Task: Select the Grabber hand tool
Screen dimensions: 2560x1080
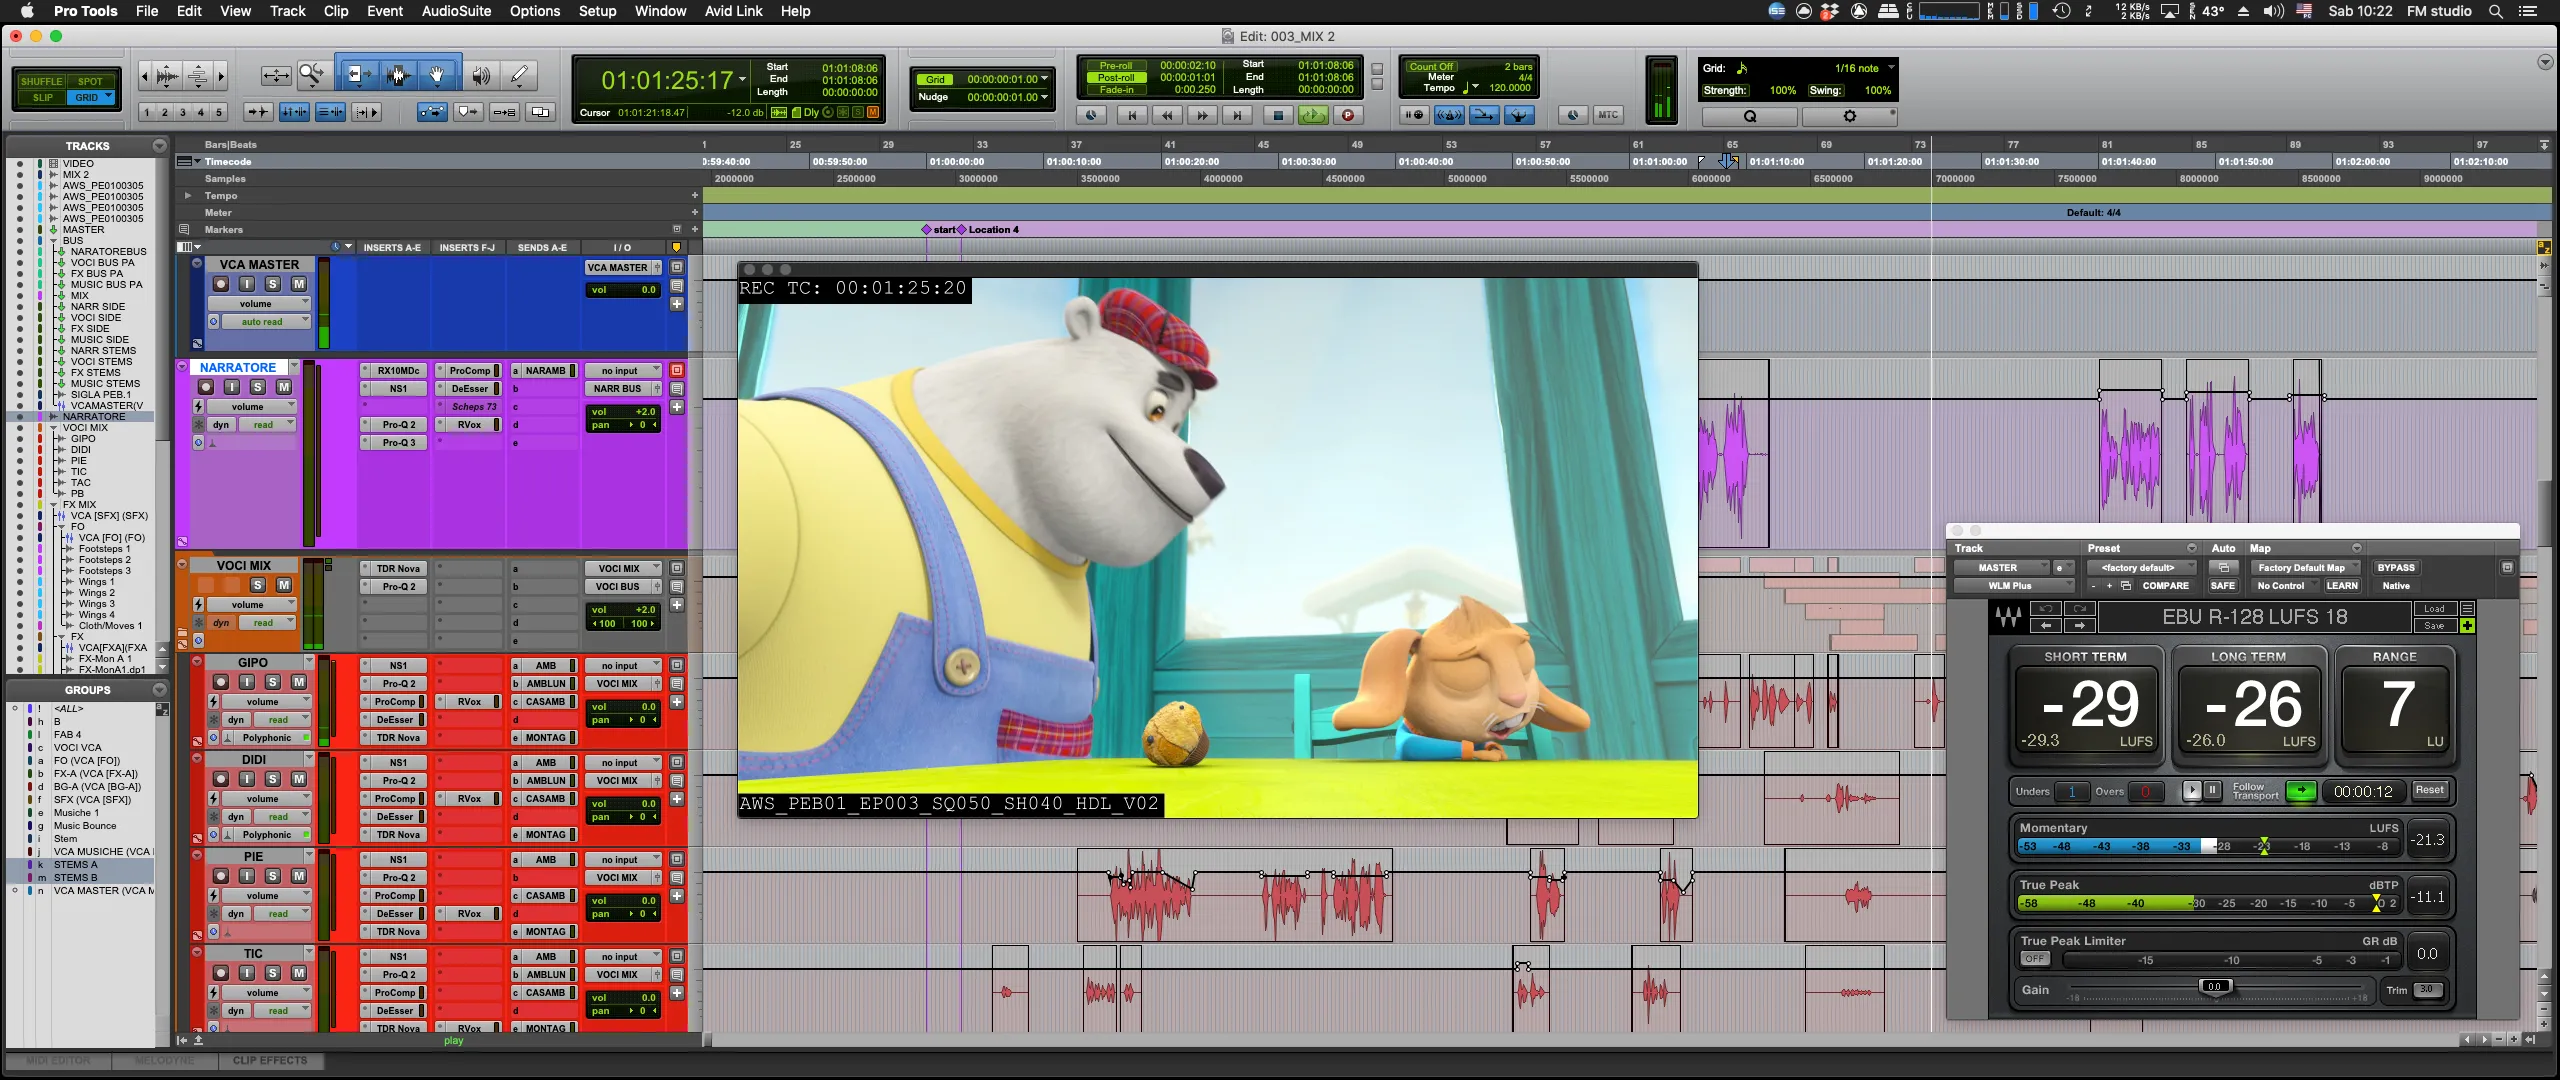Action: coord(438,75)
